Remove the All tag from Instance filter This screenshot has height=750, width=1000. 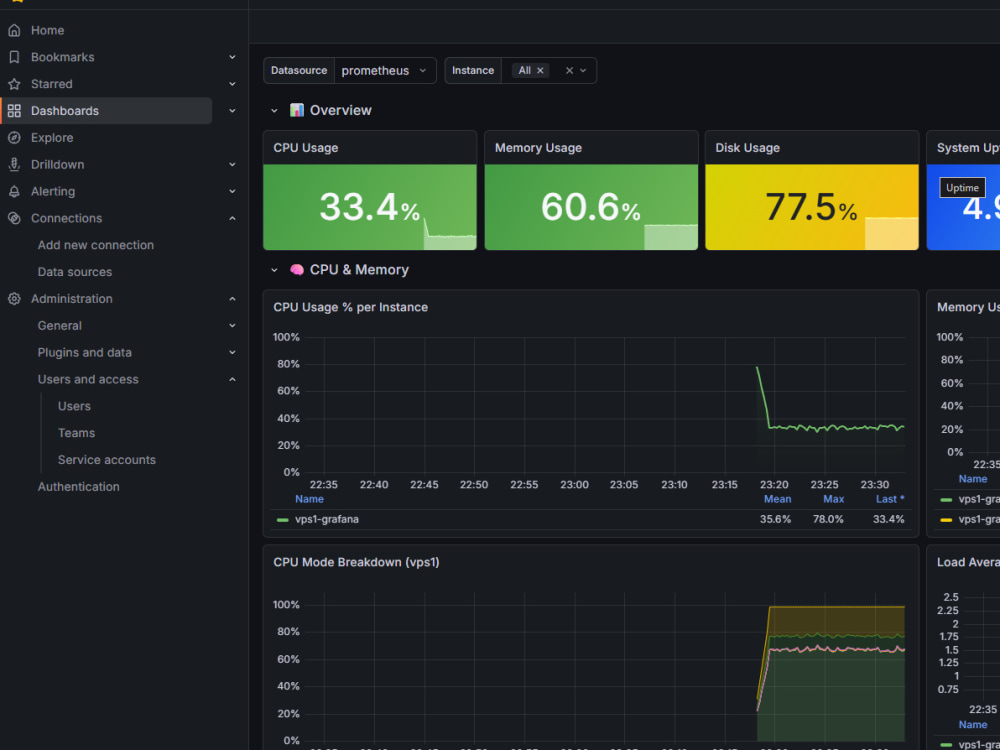540,71
